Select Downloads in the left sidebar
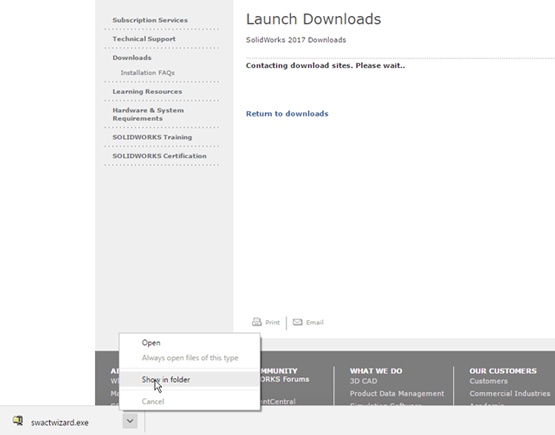 (132, 58)
